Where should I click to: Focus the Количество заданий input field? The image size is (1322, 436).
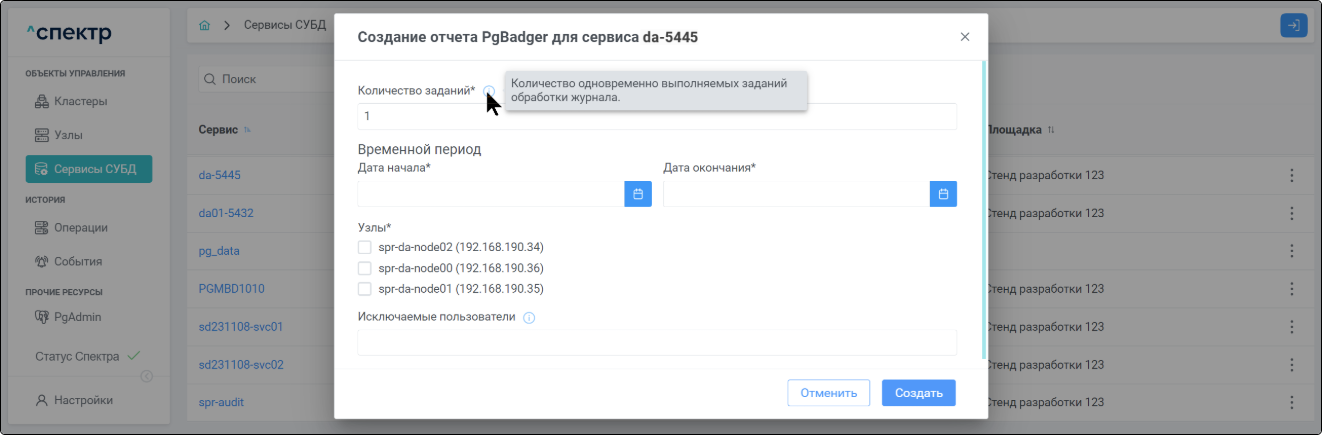[x=657, y=116]
